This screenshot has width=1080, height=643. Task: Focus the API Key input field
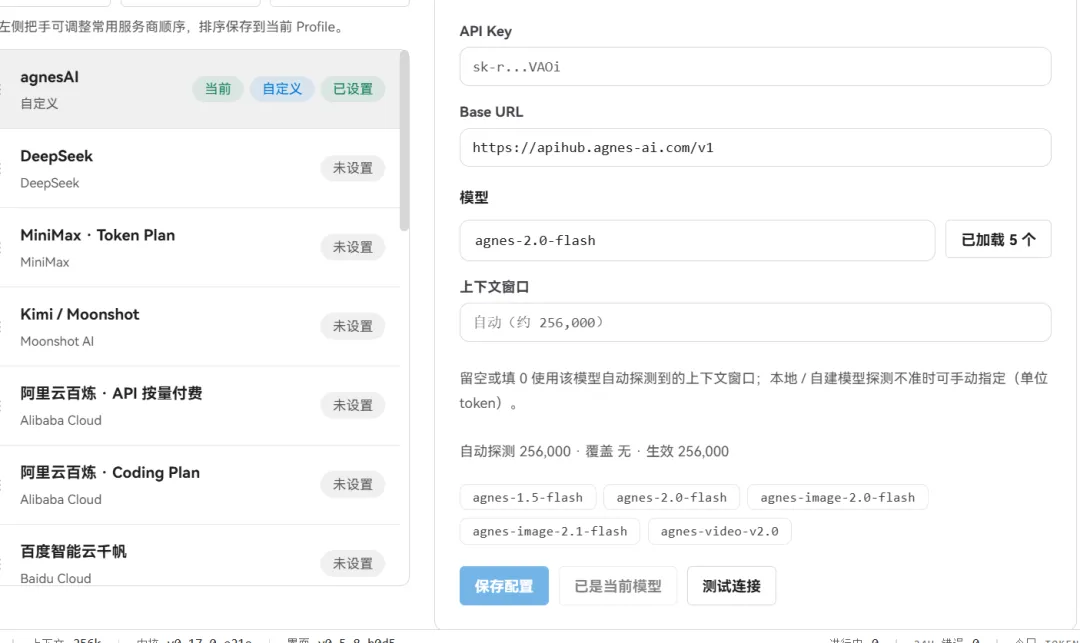click(755, 67)
